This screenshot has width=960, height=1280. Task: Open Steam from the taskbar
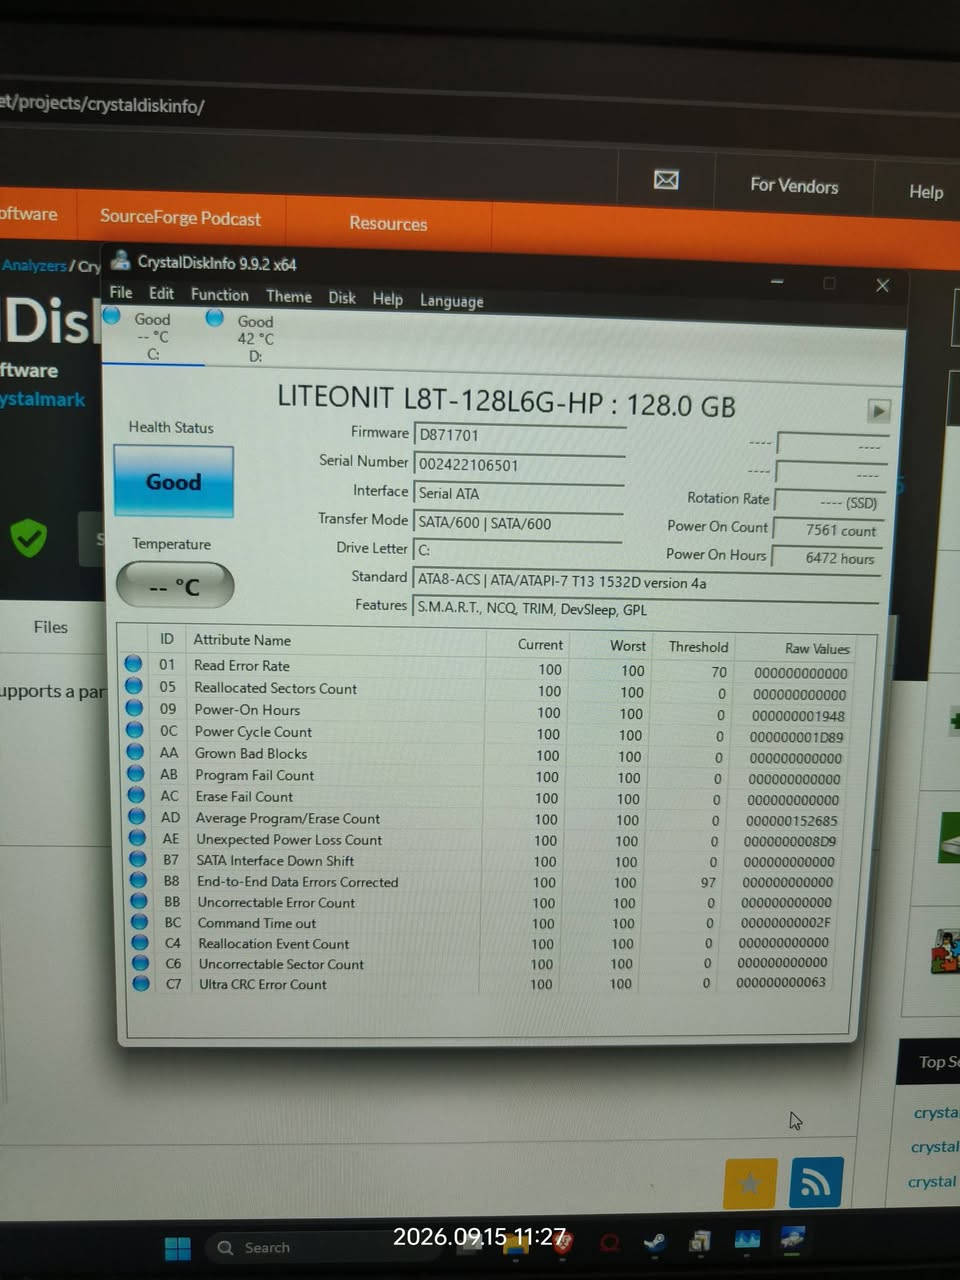[654, 1243]
